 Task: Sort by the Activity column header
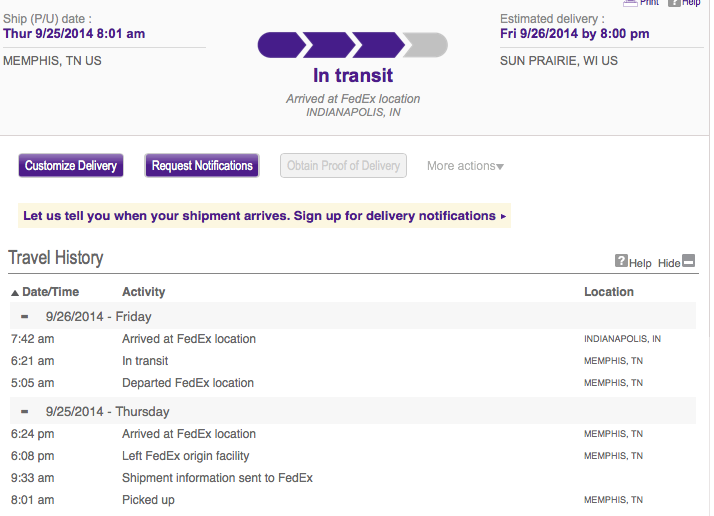143,292
